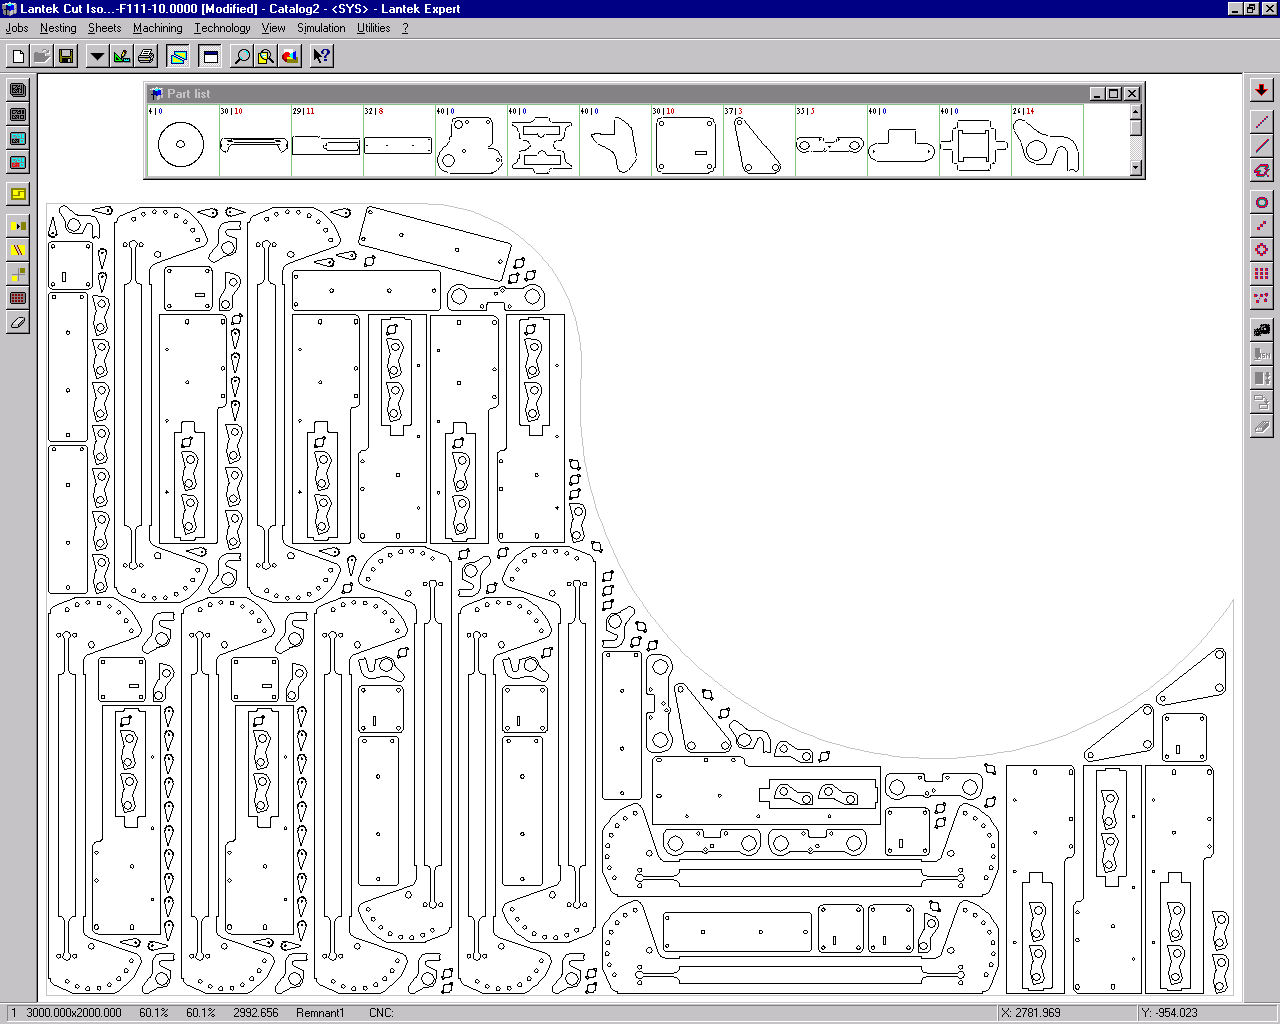Create a new job with the blank page icon
1280x1024 pixels.
point(17,56)
